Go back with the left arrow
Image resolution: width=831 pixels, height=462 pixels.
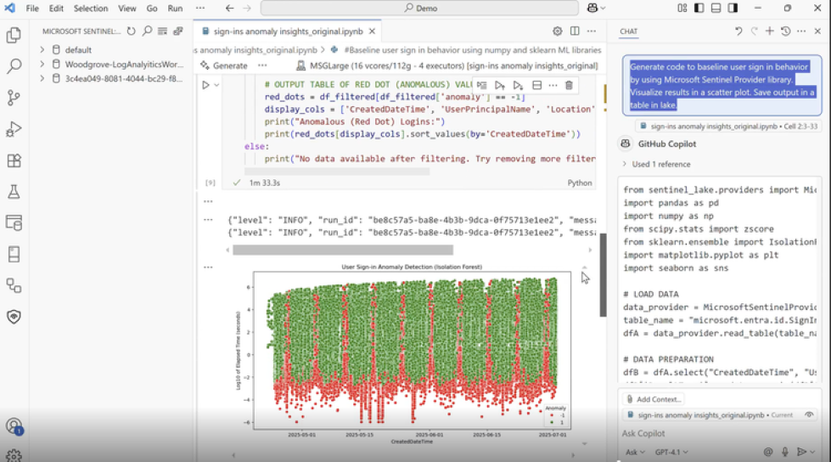click(x=229, y=8)
